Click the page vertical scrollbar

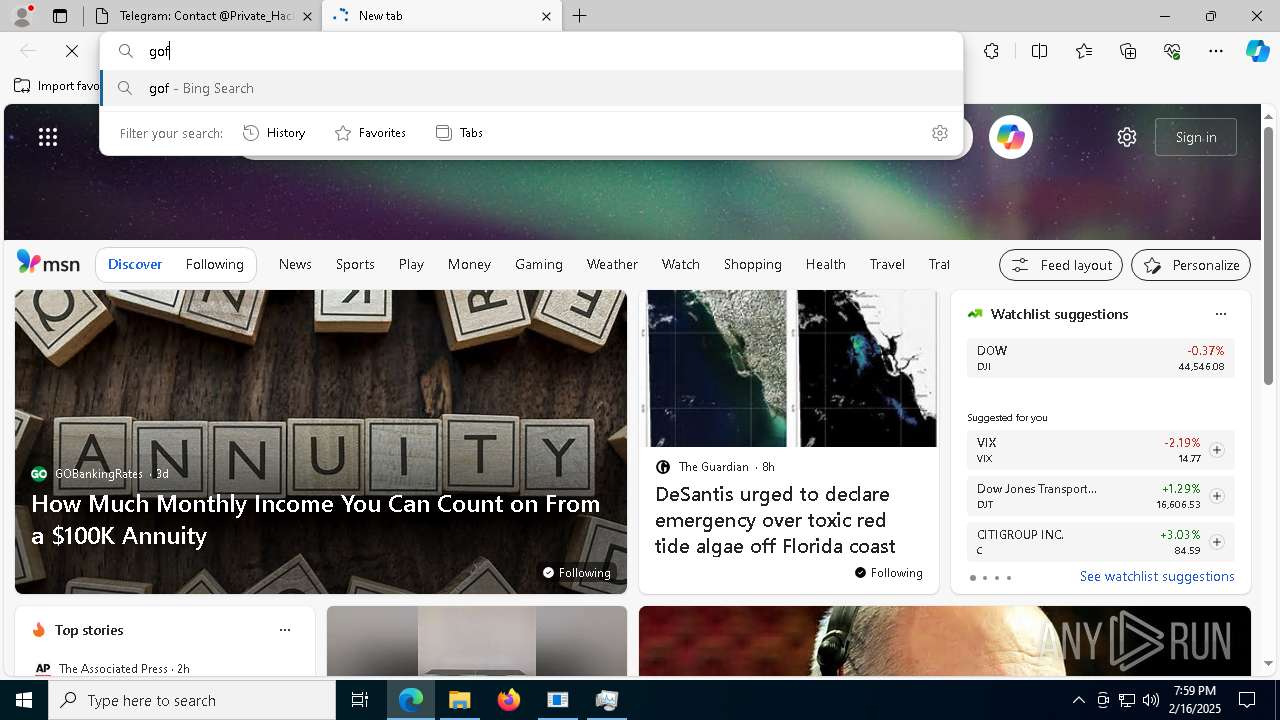pos(1268,255)
